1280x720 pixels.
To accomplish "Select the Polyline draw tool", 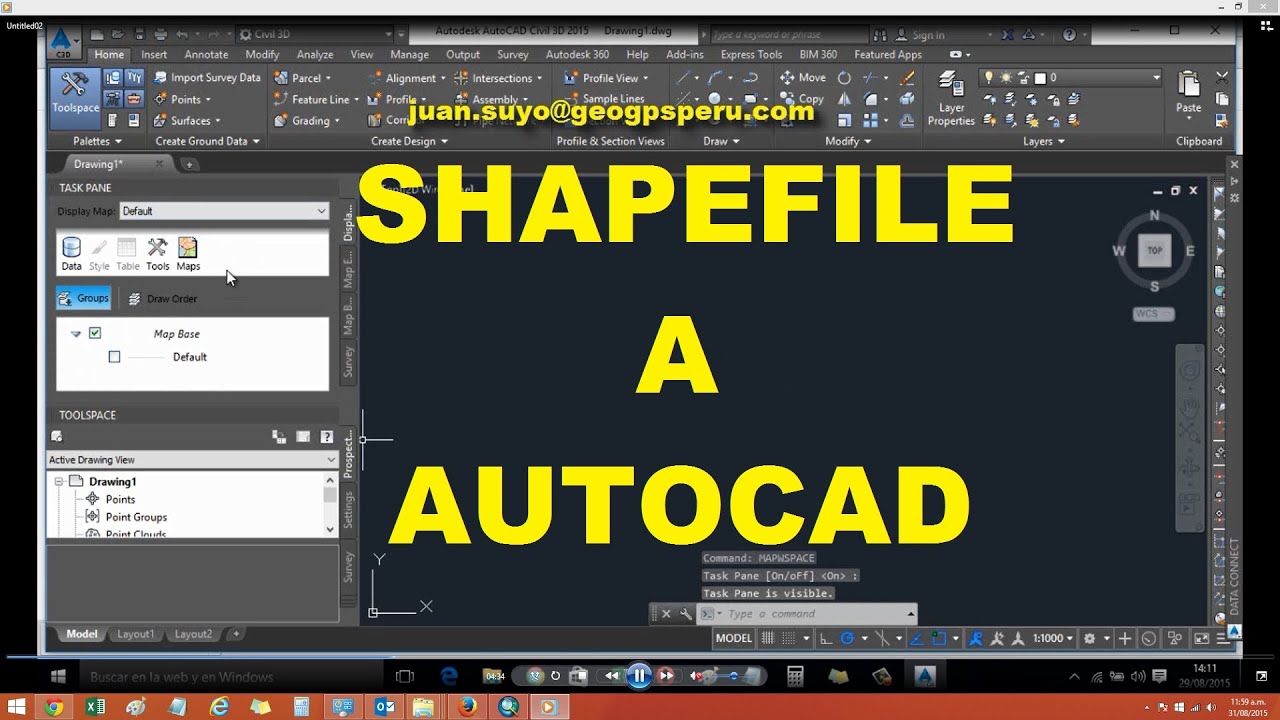I will click(x=716, y=77).
